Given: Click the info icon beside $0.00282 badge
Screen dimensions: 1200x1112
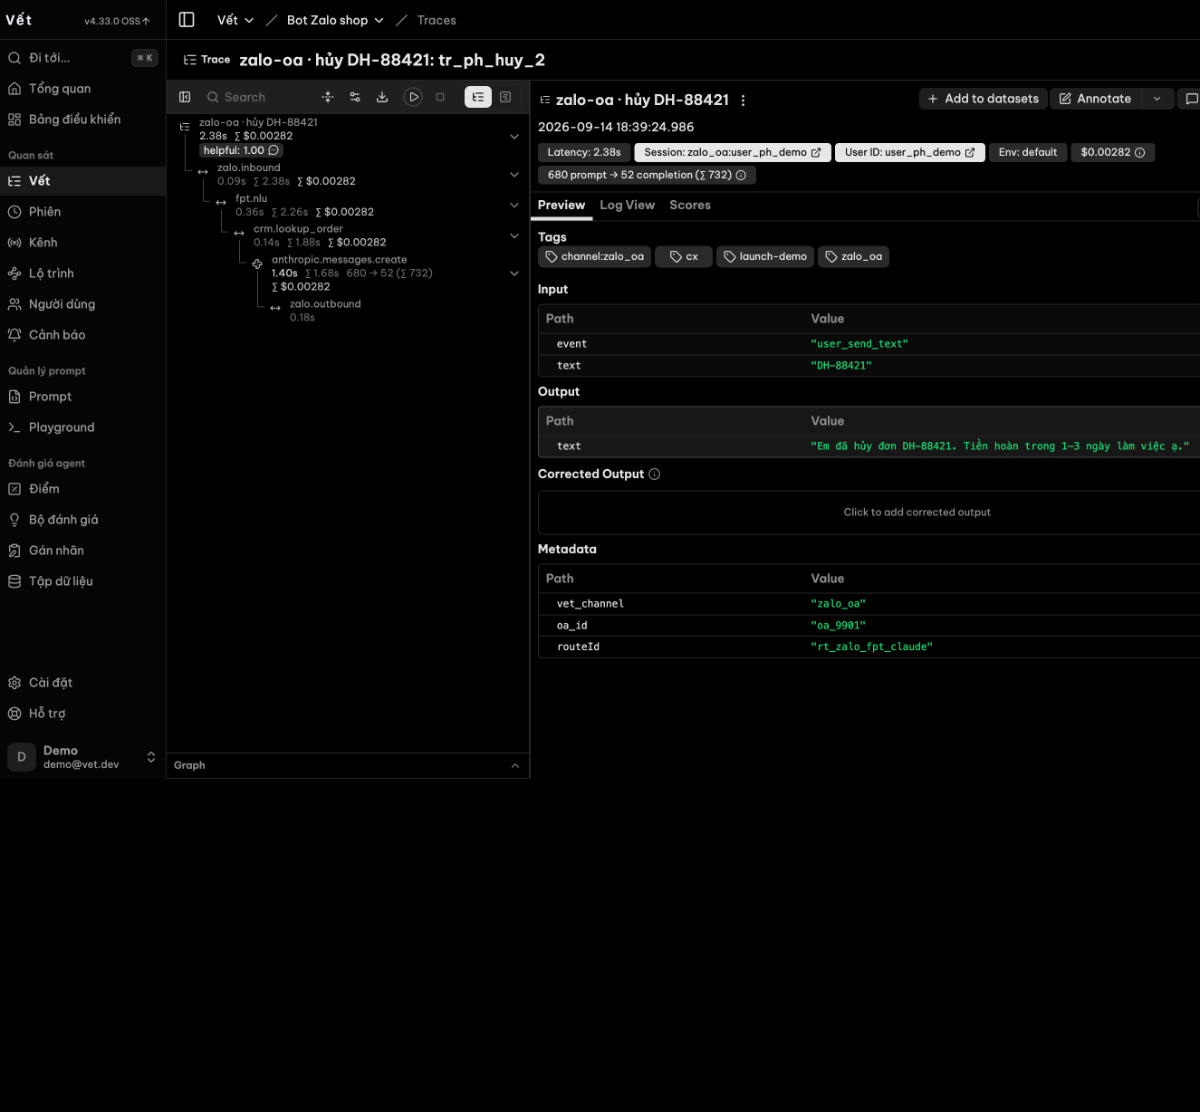Looking at the screenshot, I should click(x=1140, y=153).
